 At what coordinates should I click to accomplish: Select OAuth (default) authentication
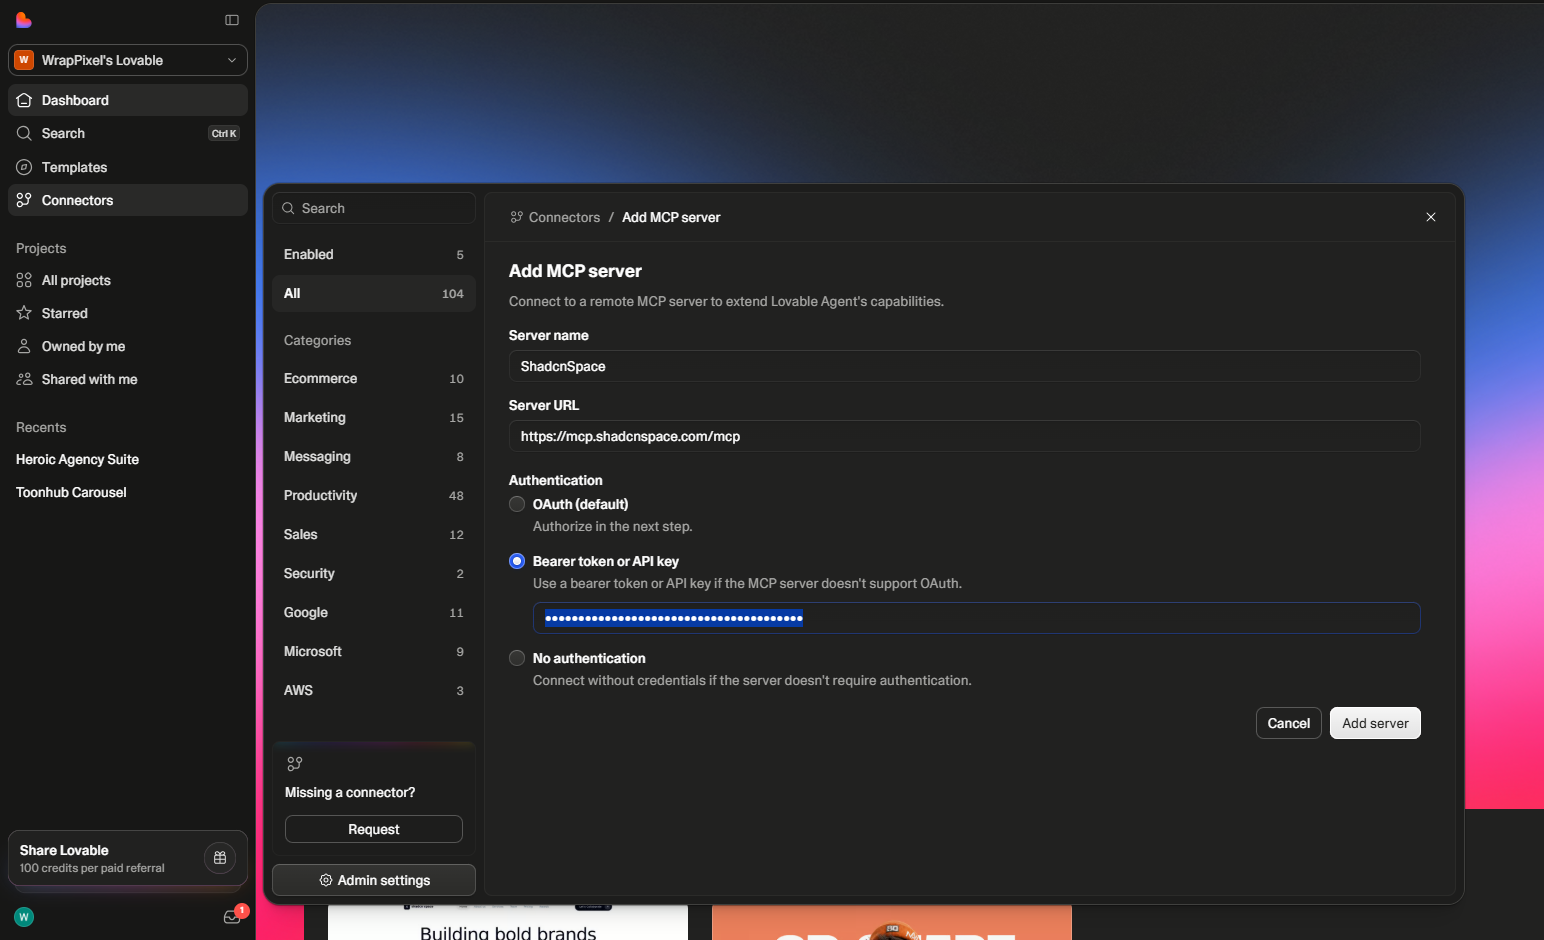pos(517,504)
